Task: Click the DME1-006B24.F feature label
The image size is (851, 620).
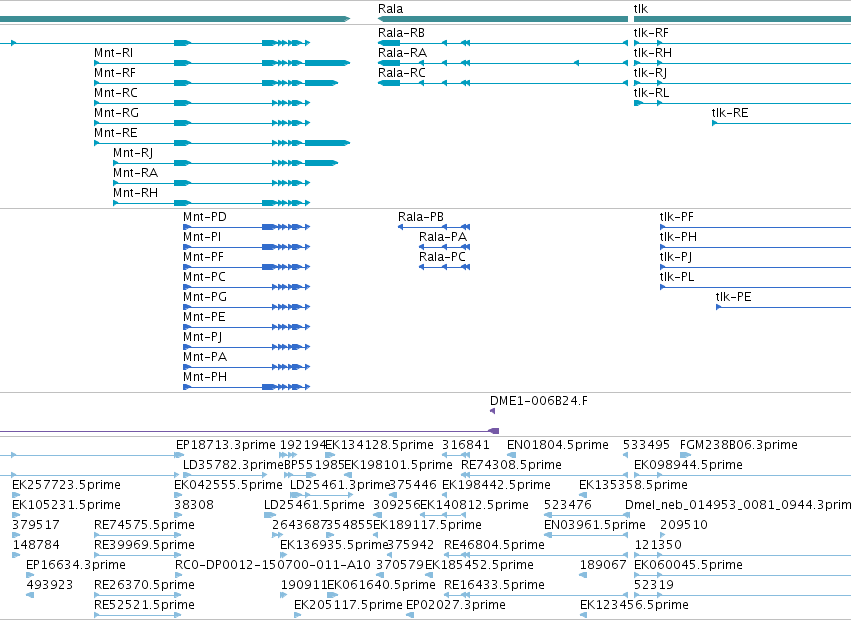Action: (538, 401)
